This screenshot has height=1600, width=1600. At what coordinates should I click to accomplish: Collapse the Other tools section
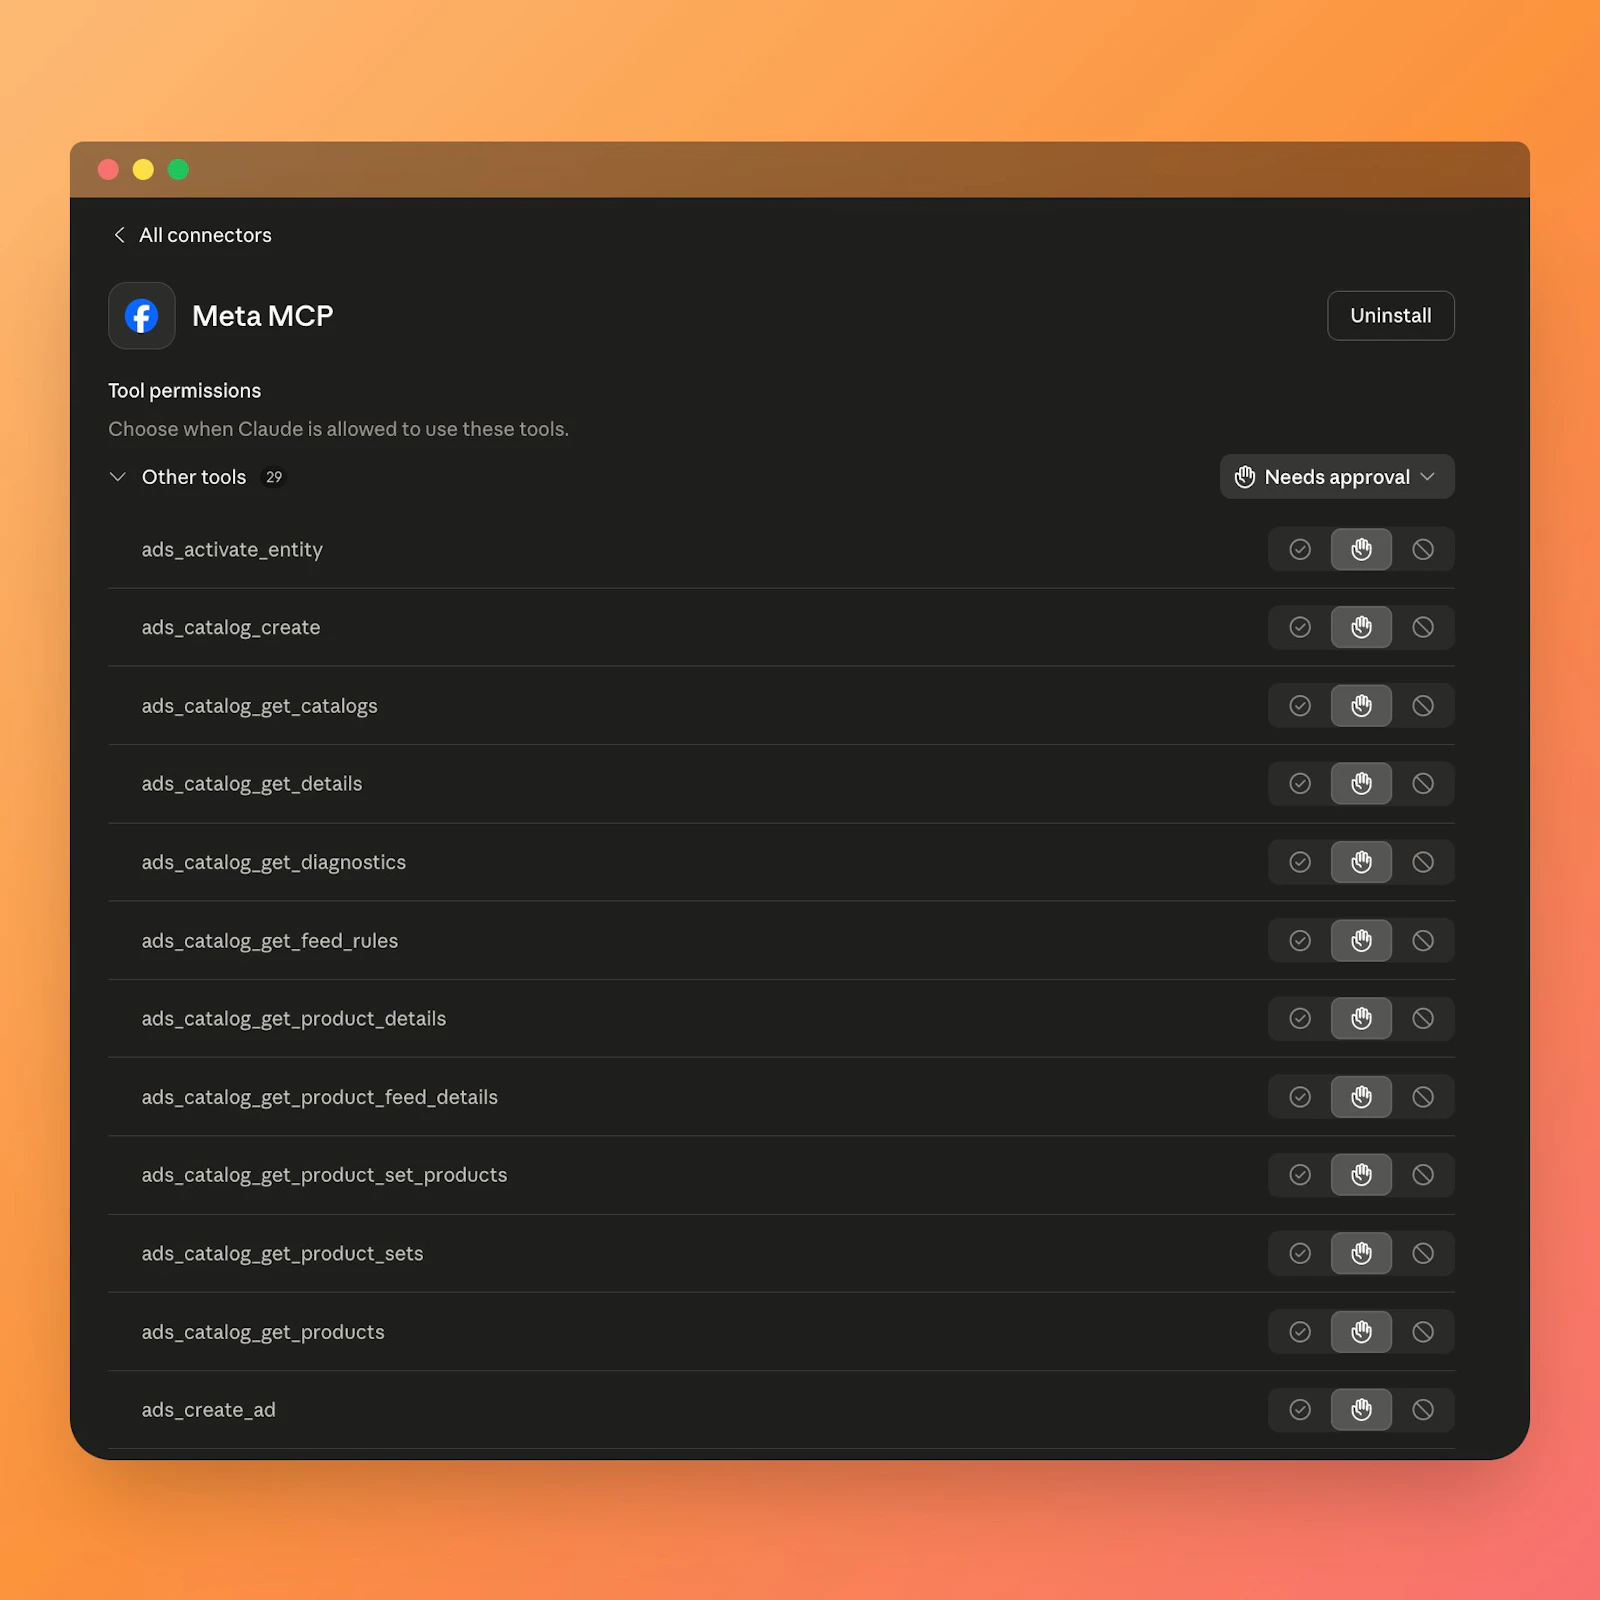[x=118, y=477]
